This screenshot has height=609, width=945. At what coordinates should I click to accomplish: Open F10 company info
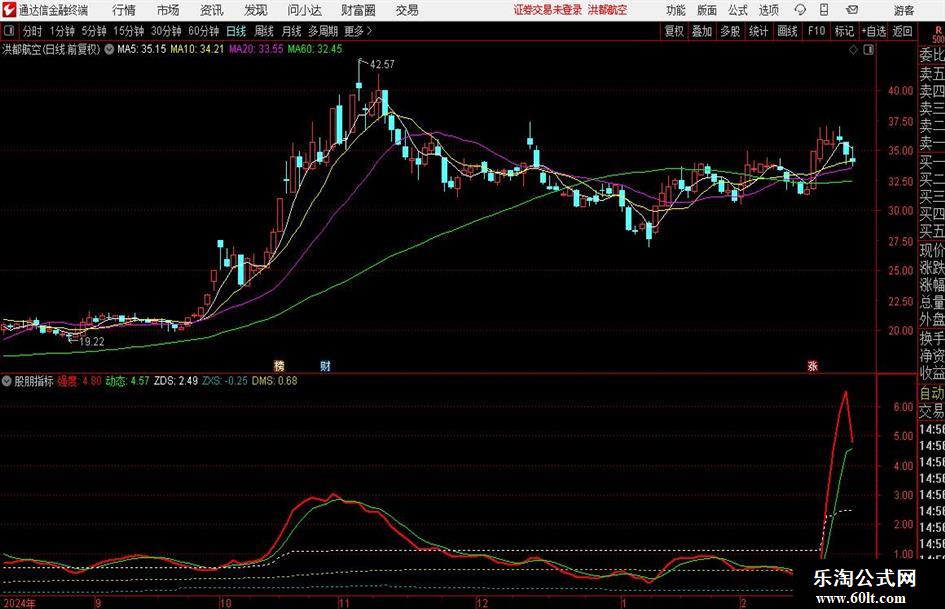coord(817,31)
